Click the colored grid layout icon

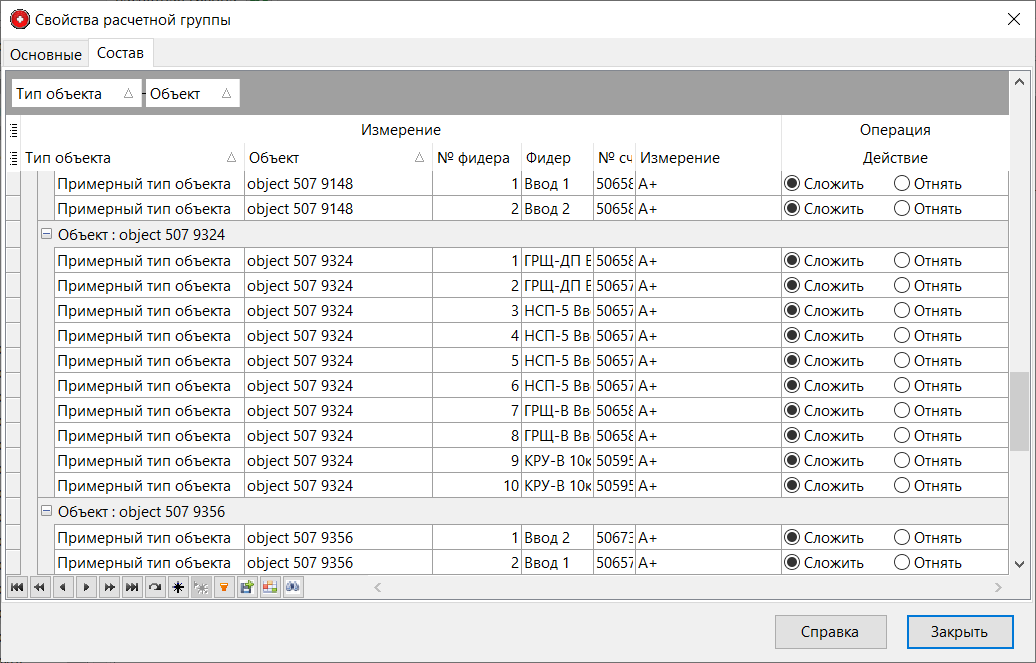tap(270, 588)
